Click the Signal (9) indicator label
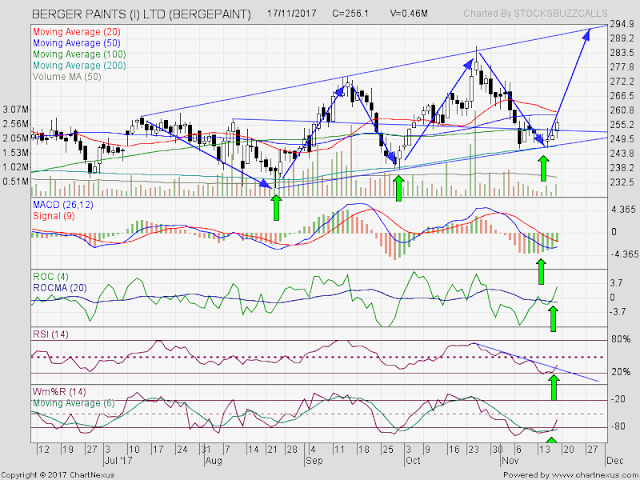This screenshot has height=480, width=640. click(x=54, y=216)
